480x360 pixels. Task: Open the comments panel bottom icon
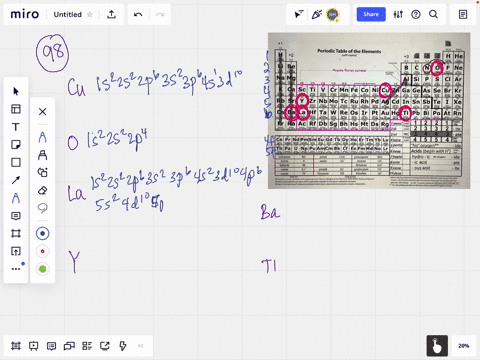click(51, 346)
